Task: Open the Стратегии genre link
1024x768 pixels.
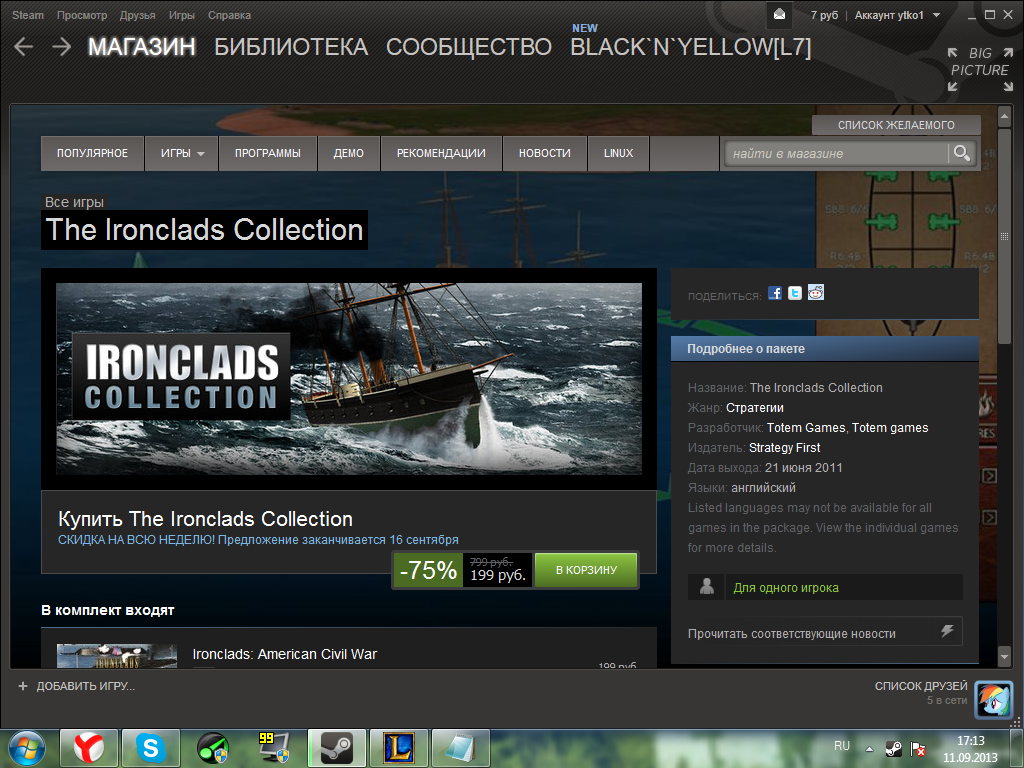Action: [754, 408]
